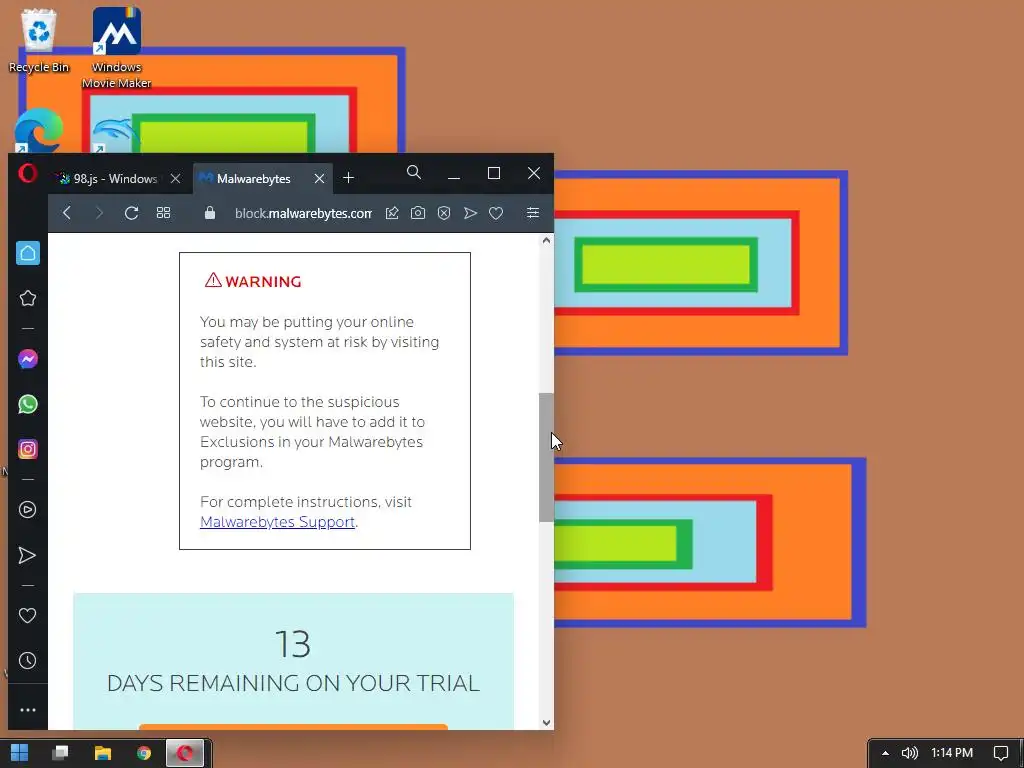Add page to bookmarks with heart icon
This screenshot has height=768, width=1024.
click(496, 213)
